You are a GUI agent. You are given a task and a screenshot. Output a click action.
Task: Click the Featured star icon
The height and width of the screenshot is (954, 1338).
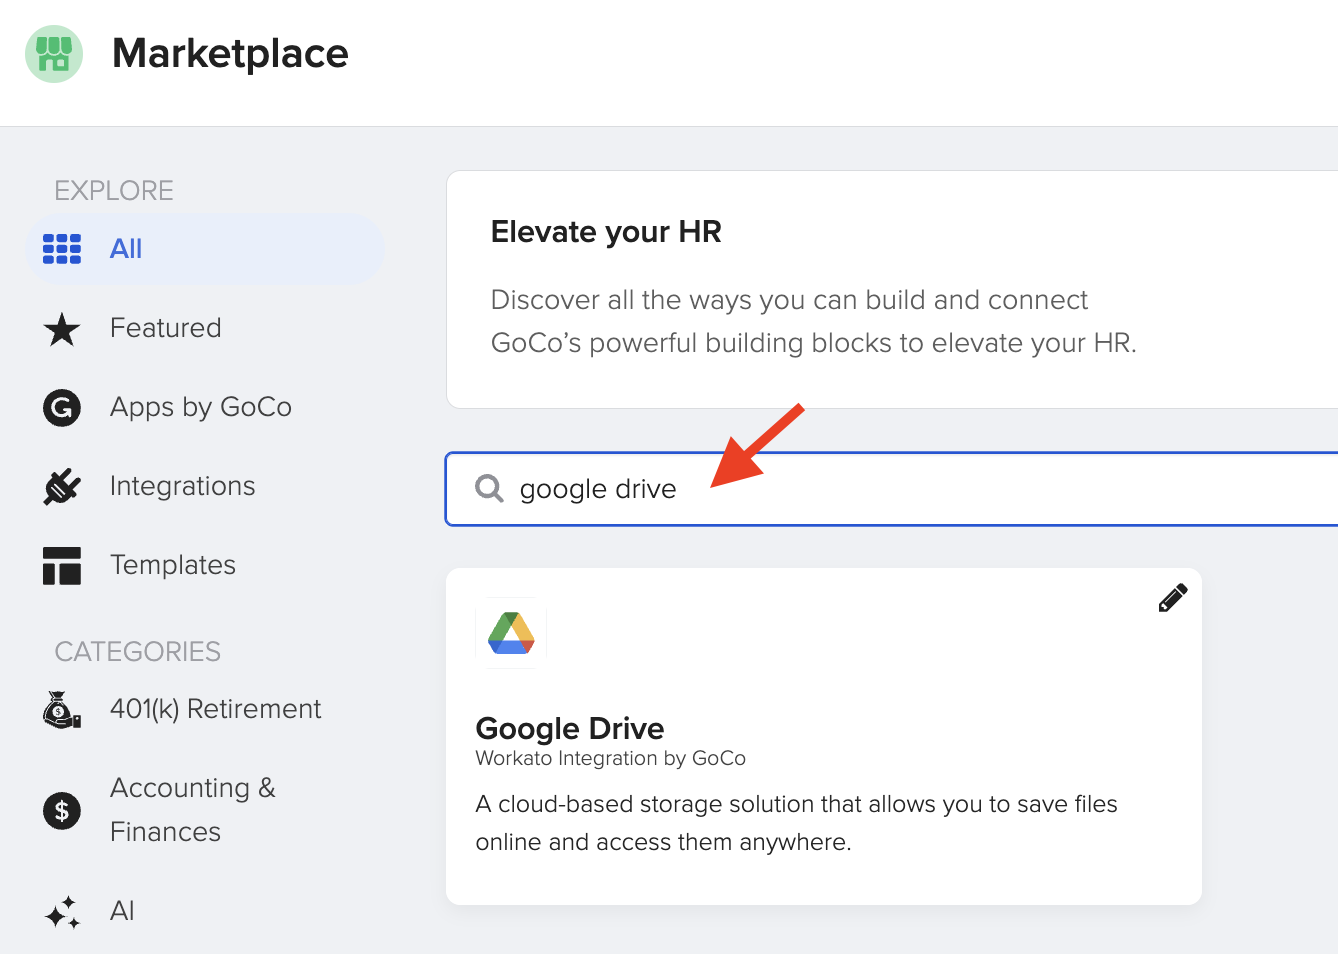(x=62, y=329)
